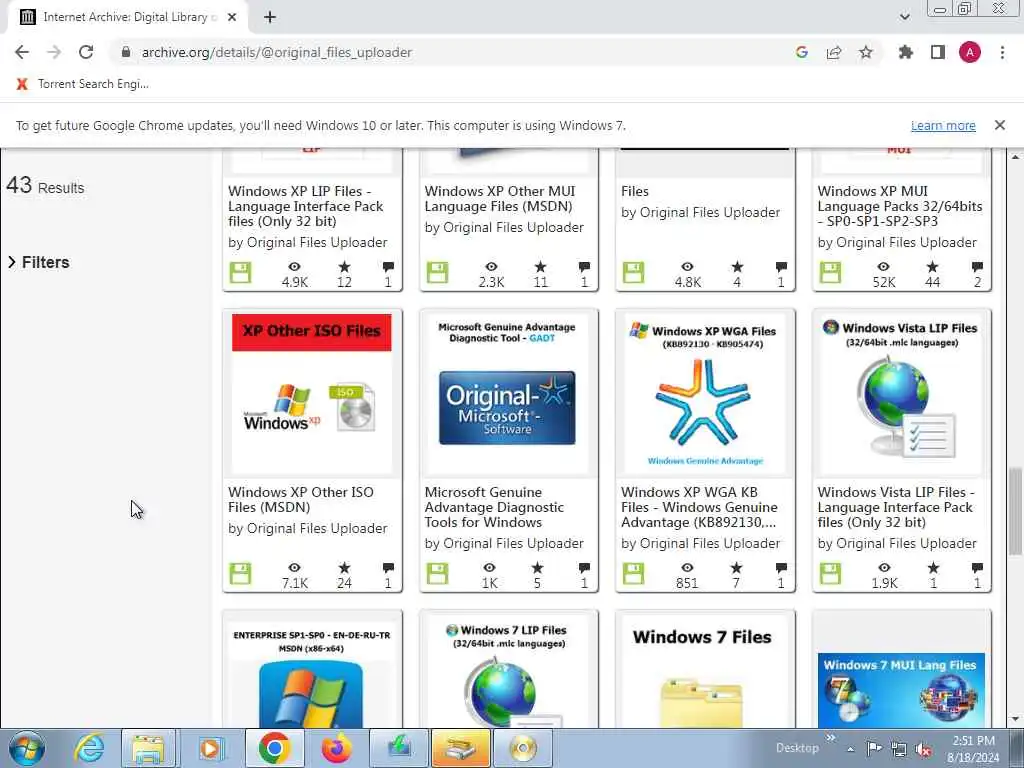Screen dimensions: 1024x768
Task: Click the muted volume tray icon
Action: 924,749
